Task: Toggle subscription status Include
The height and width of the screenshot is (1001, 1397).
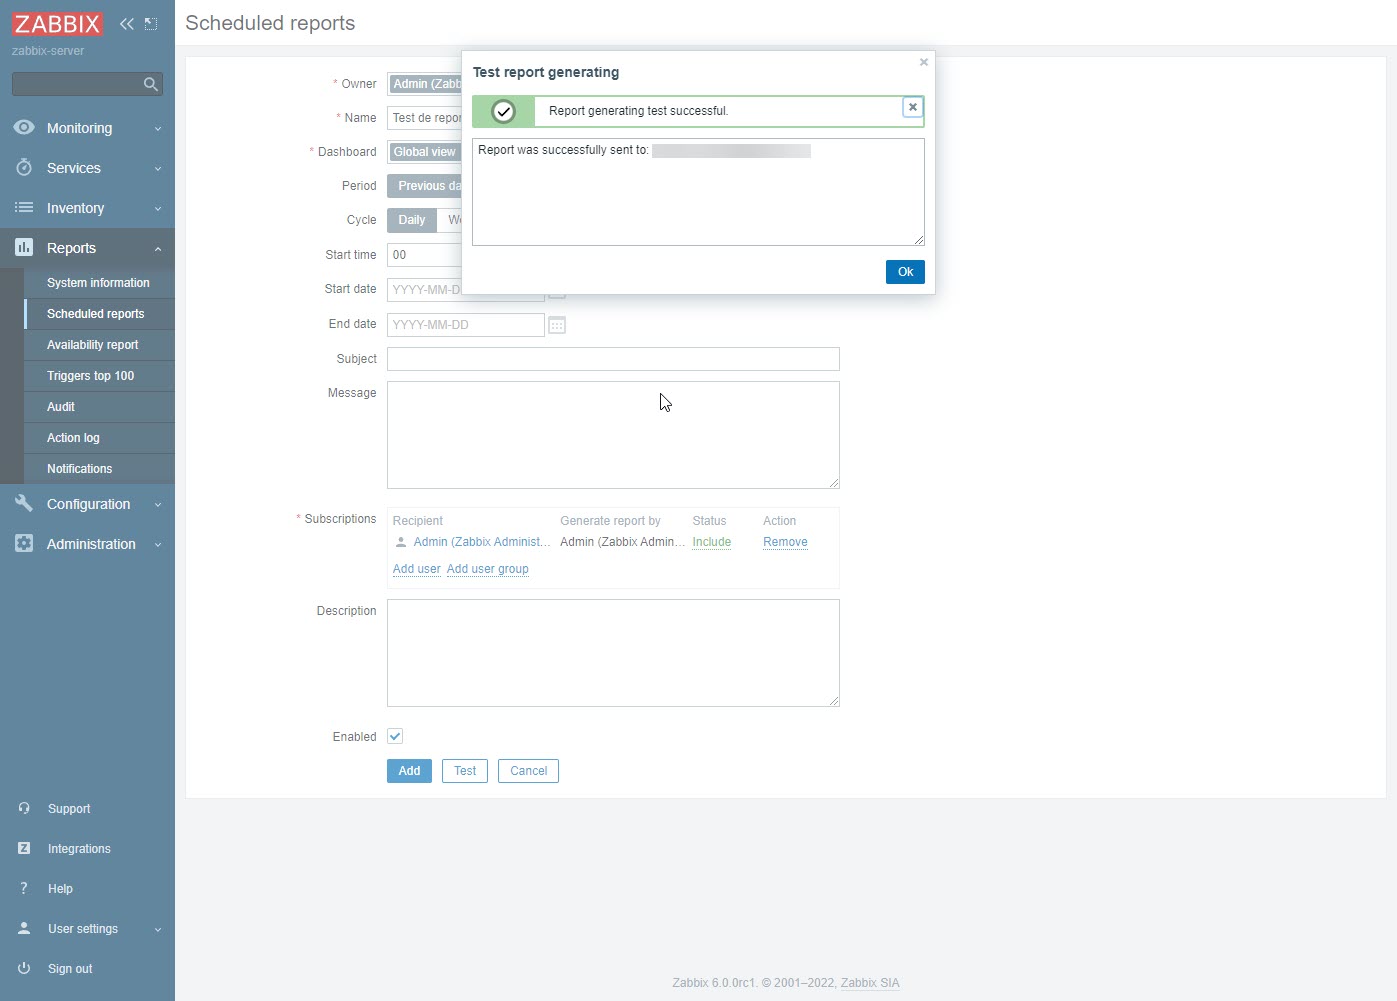Action: click(711, 542)
